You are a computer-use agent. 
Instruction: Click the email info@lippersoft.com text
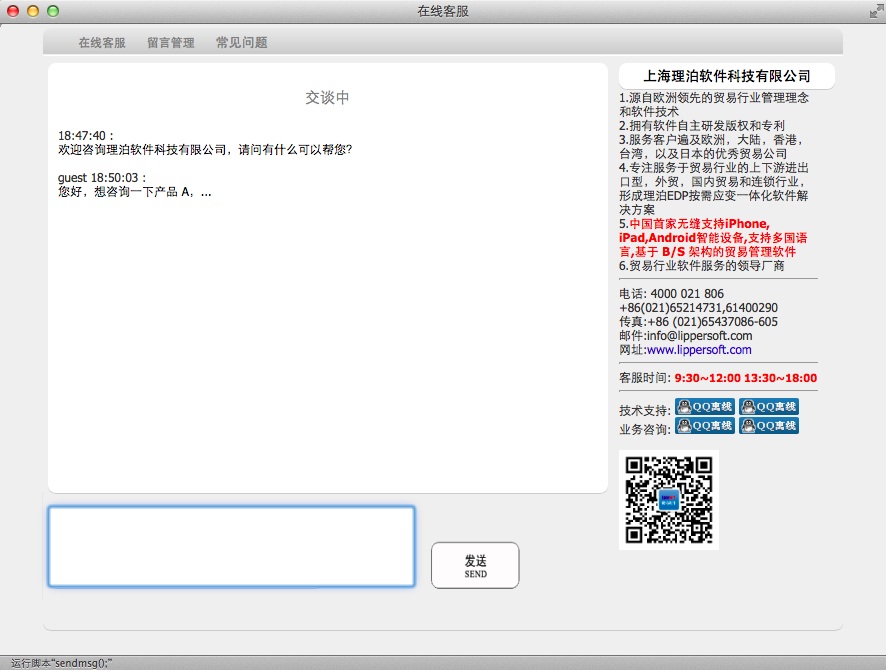(700, 336)
